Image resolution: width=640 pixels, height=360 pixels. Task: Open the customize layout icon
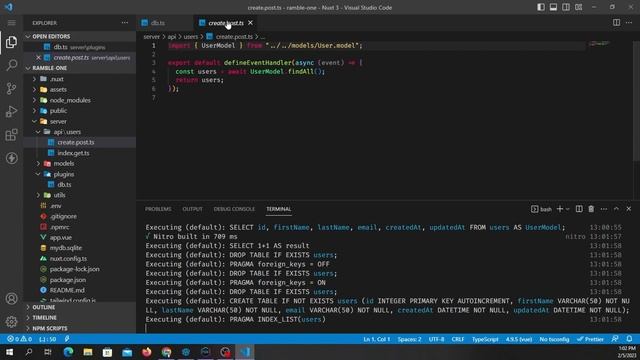(x=579, y=7)
